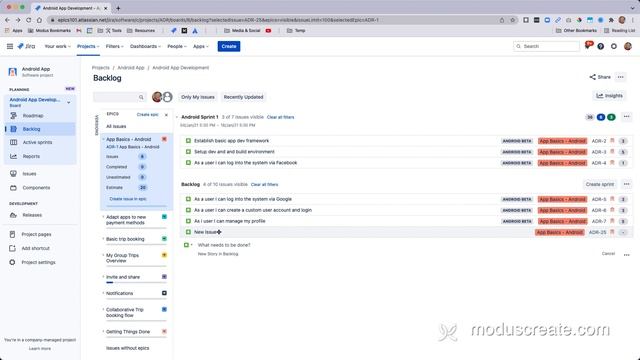This screenshot has width=640, height=360.
Task: Open the Jira app switcher grid icon
Action: click(x=10, y=47)
